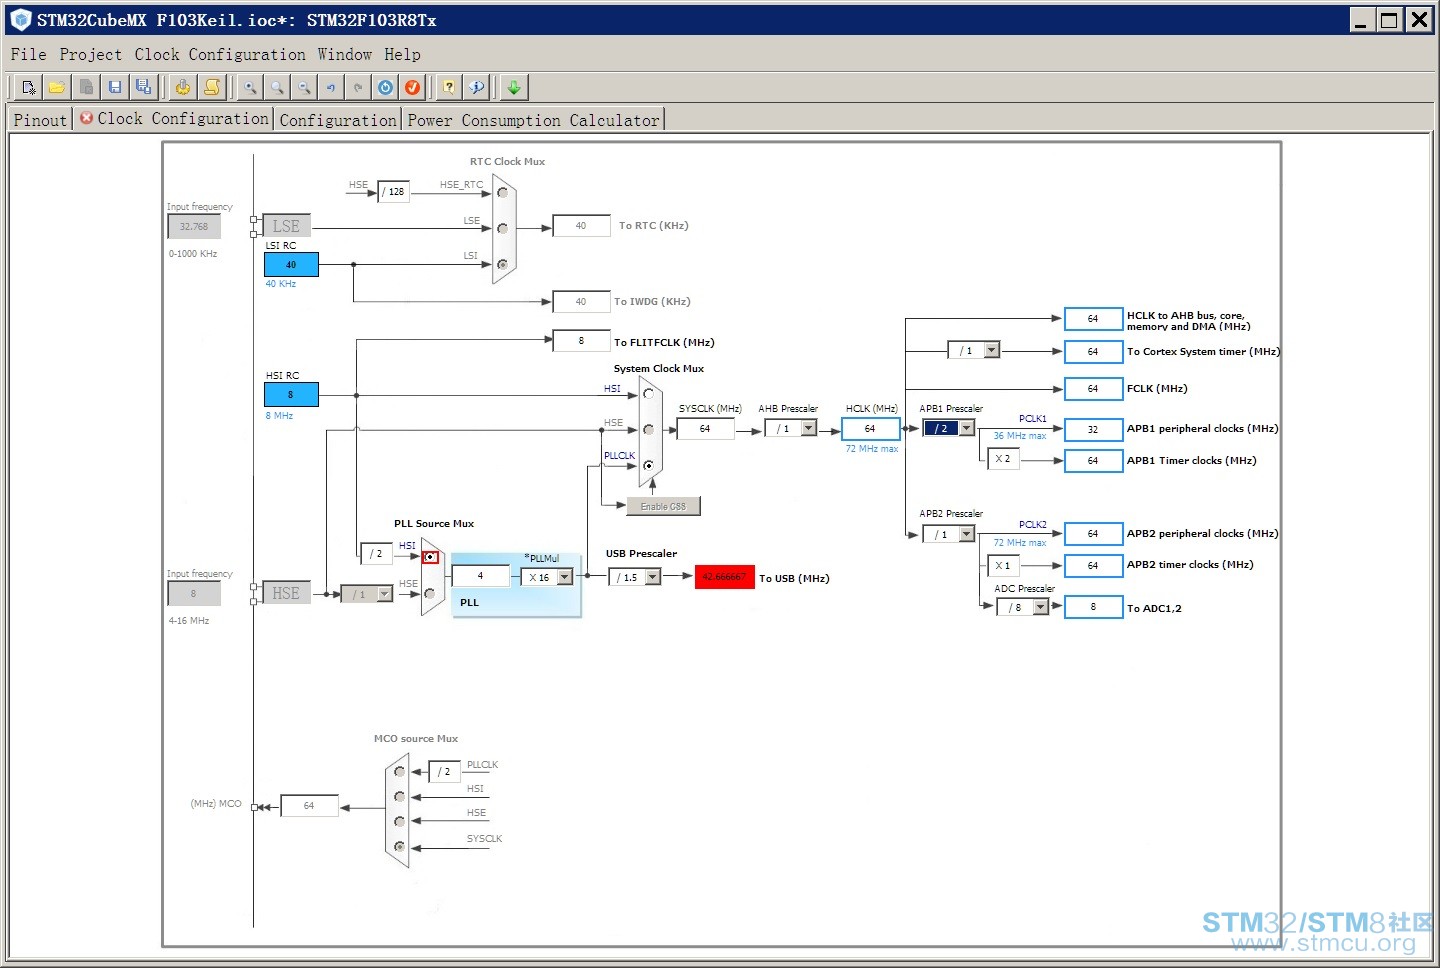Click the LSE input frequency 32.768 field
The width and height of the screenshot is (1440, 968).
point(194,226)
